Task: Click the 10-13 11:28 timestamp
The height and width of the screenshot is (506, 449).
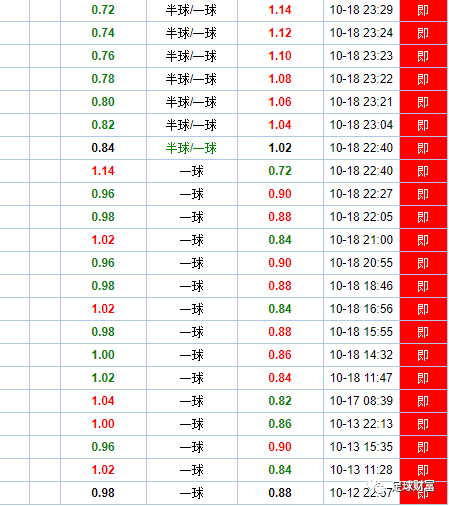Action: (361, 470)
